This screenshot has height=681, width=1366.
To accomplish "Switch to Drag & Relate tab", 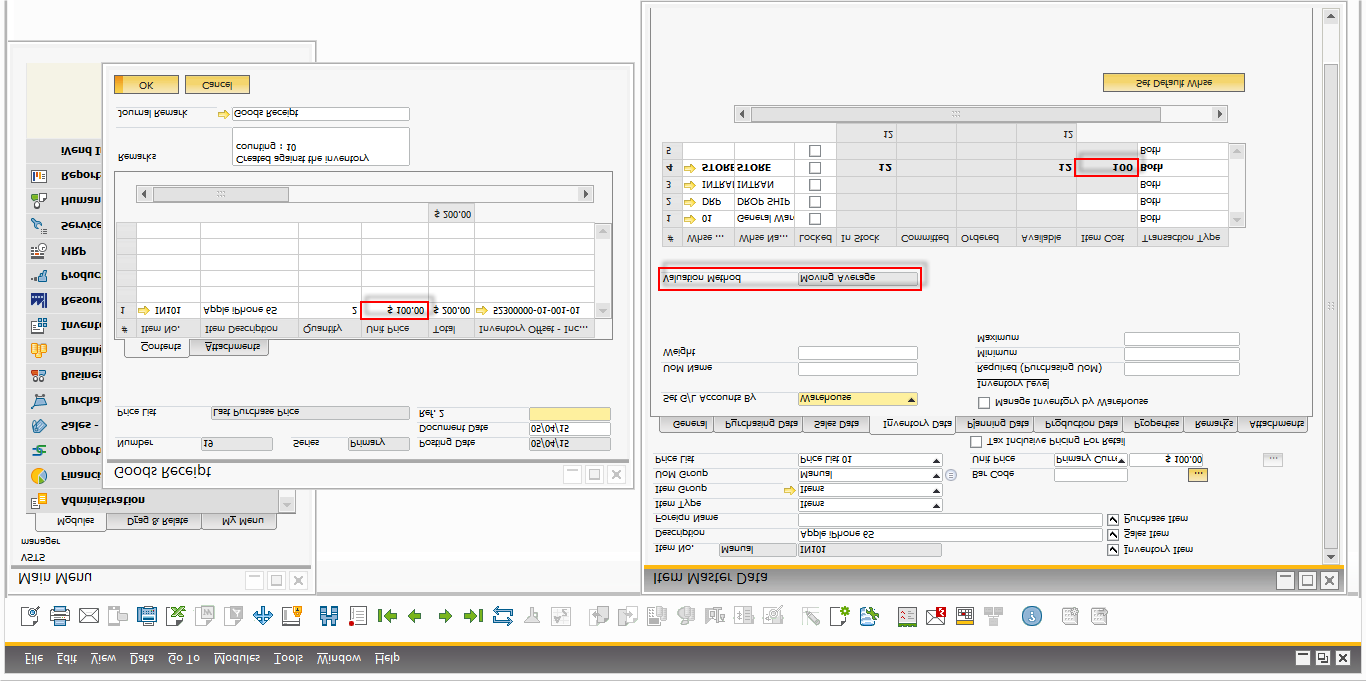I will pos(155,520).
